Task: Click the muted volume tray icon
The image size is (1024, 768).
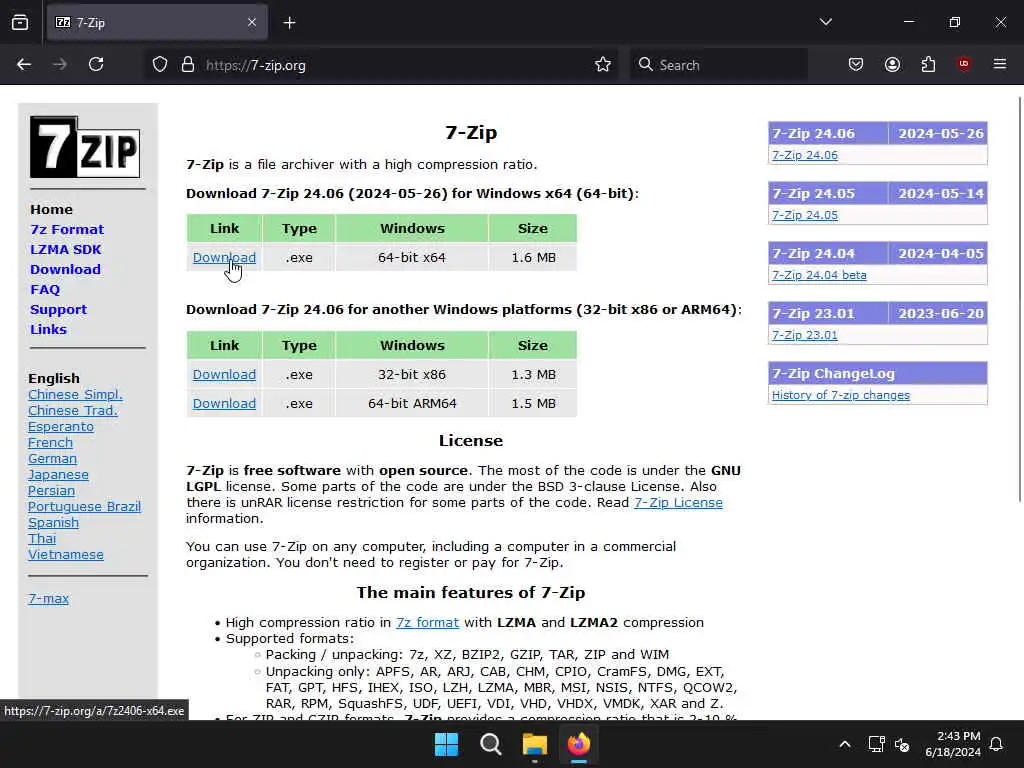Action: (902, 744)
